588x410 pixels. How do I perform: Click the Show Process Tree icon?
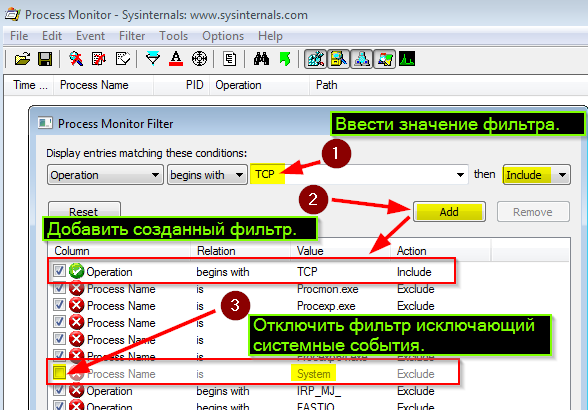[230, 59]
